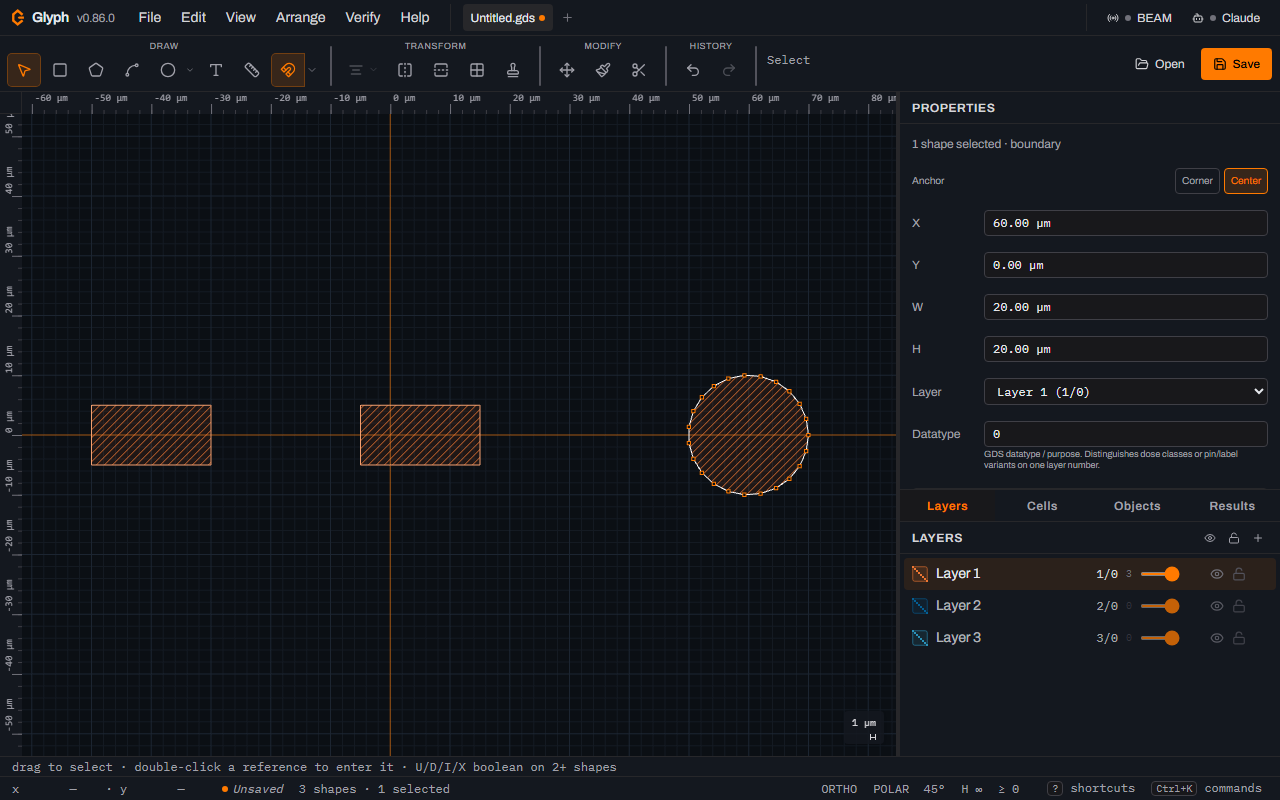Click the Array grid transform icon

477,70
